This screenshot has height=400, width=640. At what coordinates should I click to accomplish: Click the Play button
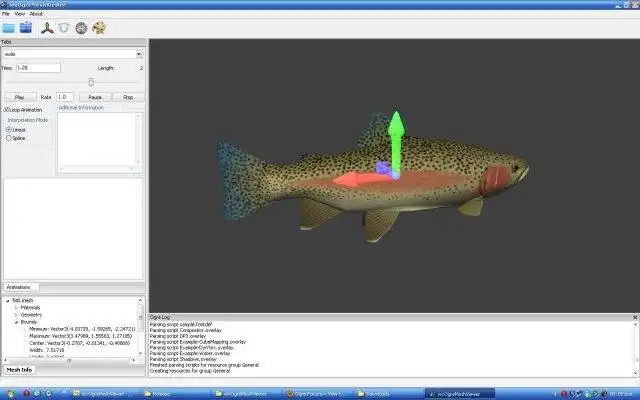coord(20,97)
